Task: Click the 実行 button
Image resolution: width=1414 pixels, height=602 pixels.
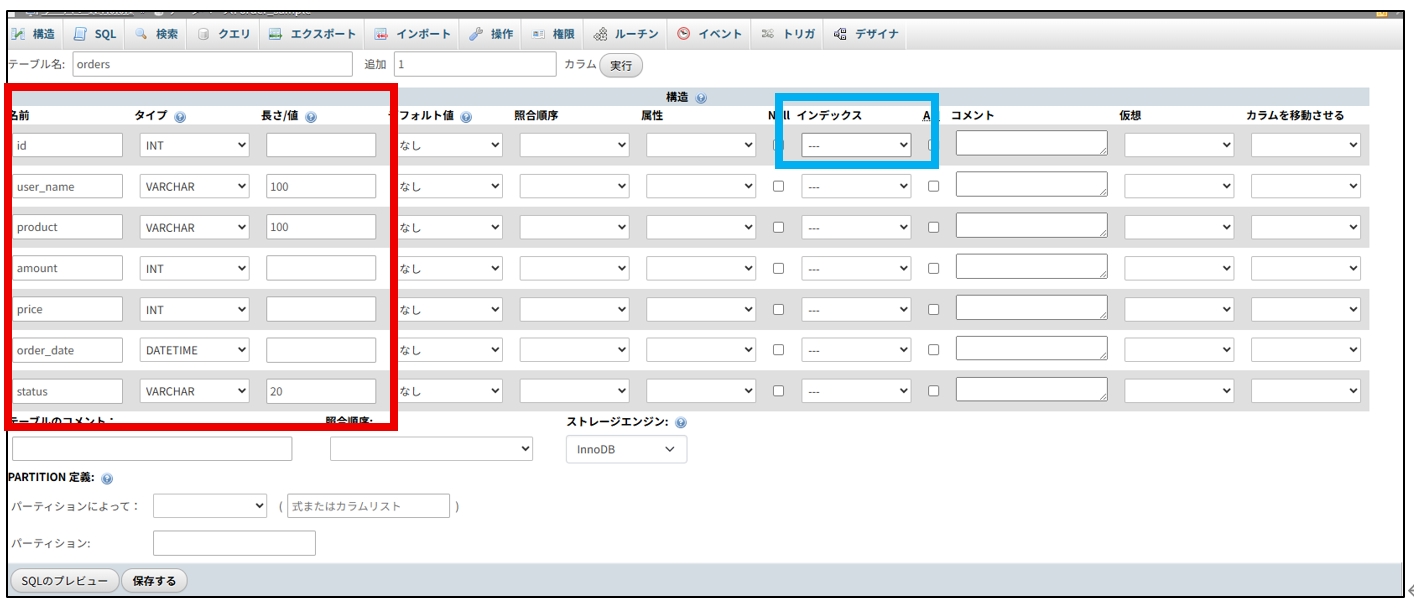Action: [621, 64]
